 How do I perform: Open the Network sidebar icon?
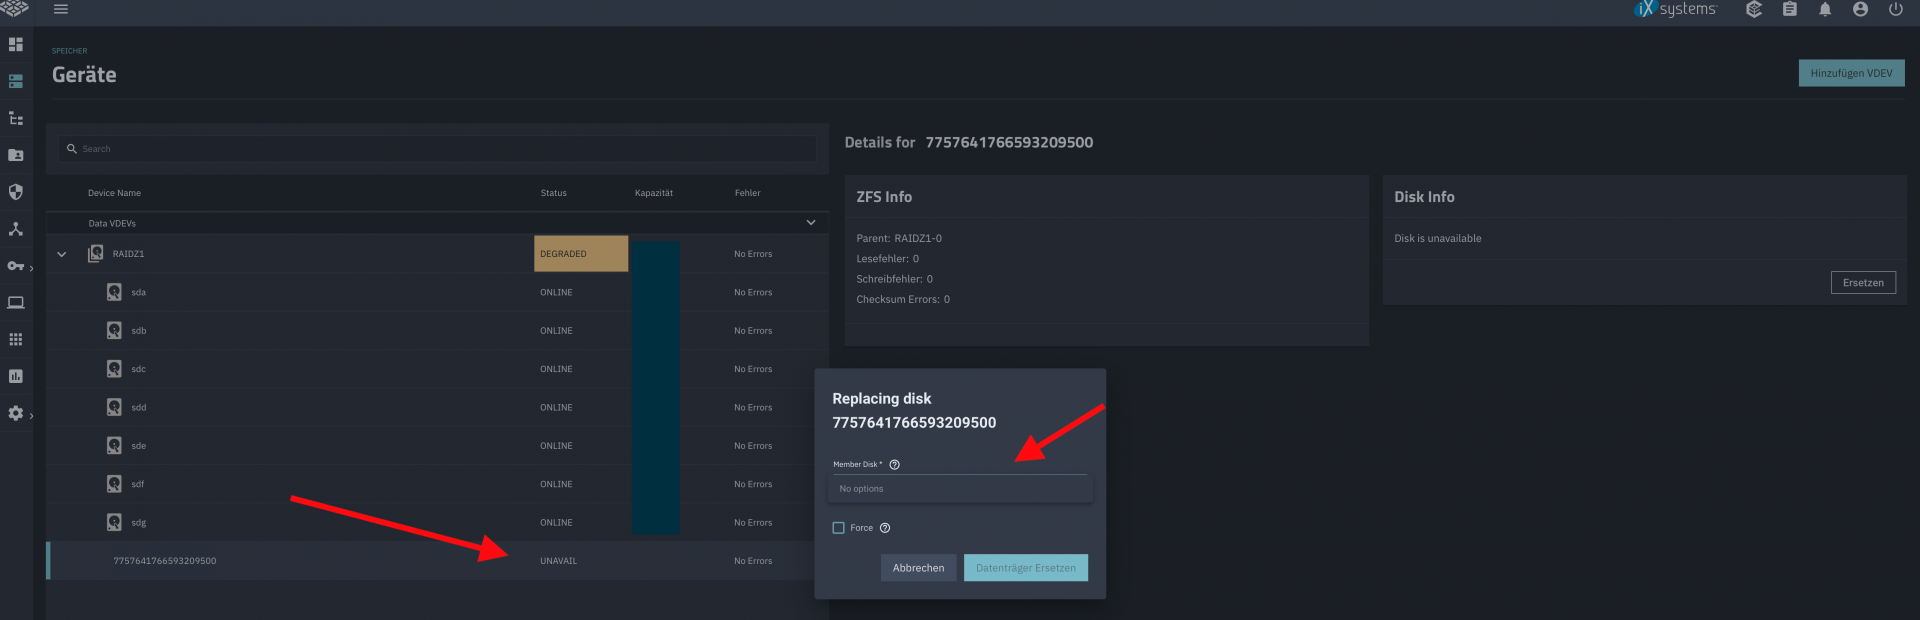[x=16, y=229]
